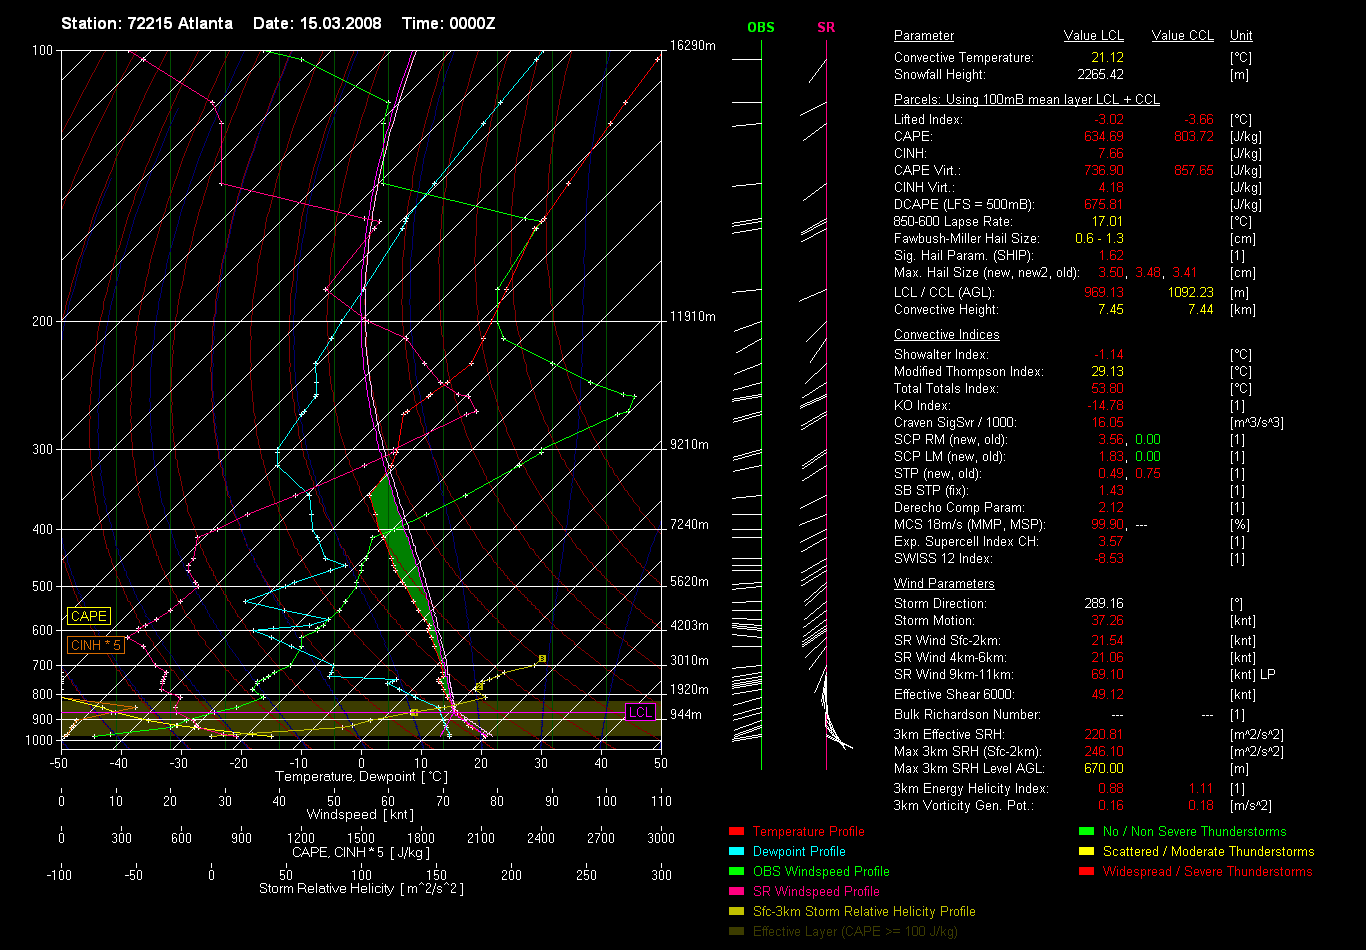
Task: Click the red Temperature Profile legend swatch
Action: (x=737, y=831)
